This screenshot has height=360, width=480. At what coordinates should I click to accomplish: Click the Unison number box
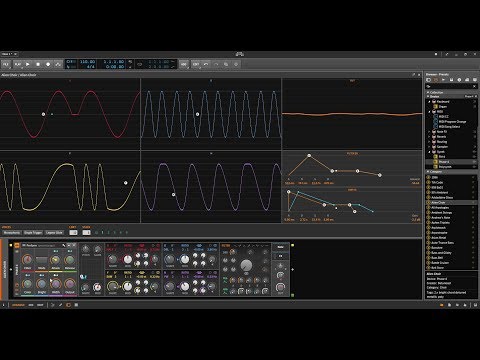coord(73,233)
